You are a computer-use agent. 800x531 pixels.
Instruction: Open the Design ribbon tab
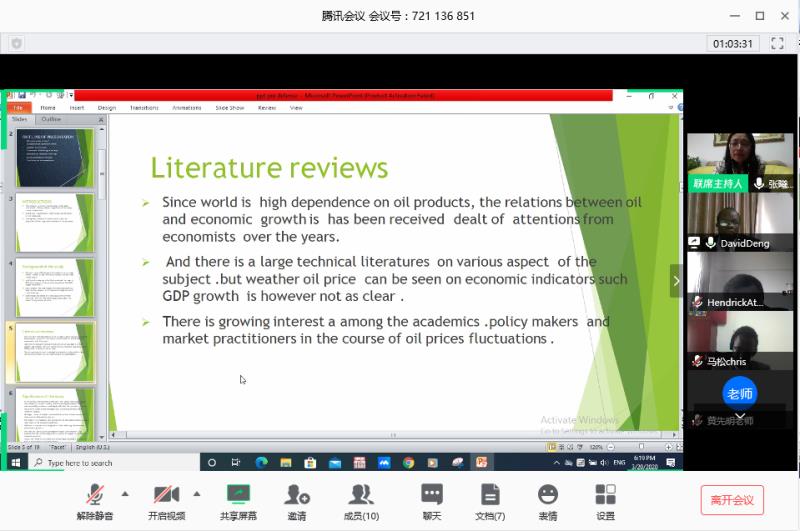(x=107, y=108)
